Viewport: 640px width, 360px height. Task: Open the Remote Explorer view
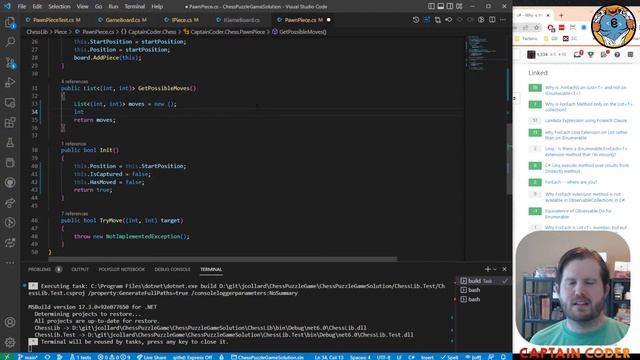pos(10,102)
